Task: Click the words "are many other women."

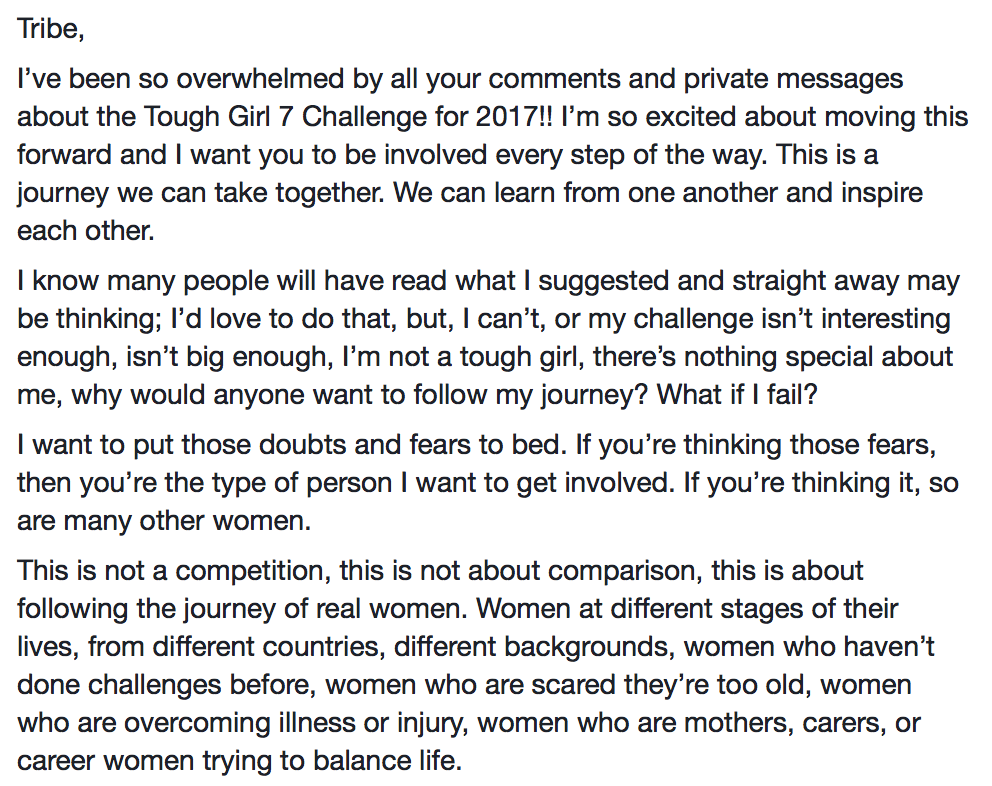Action: [x=164, y=521]
